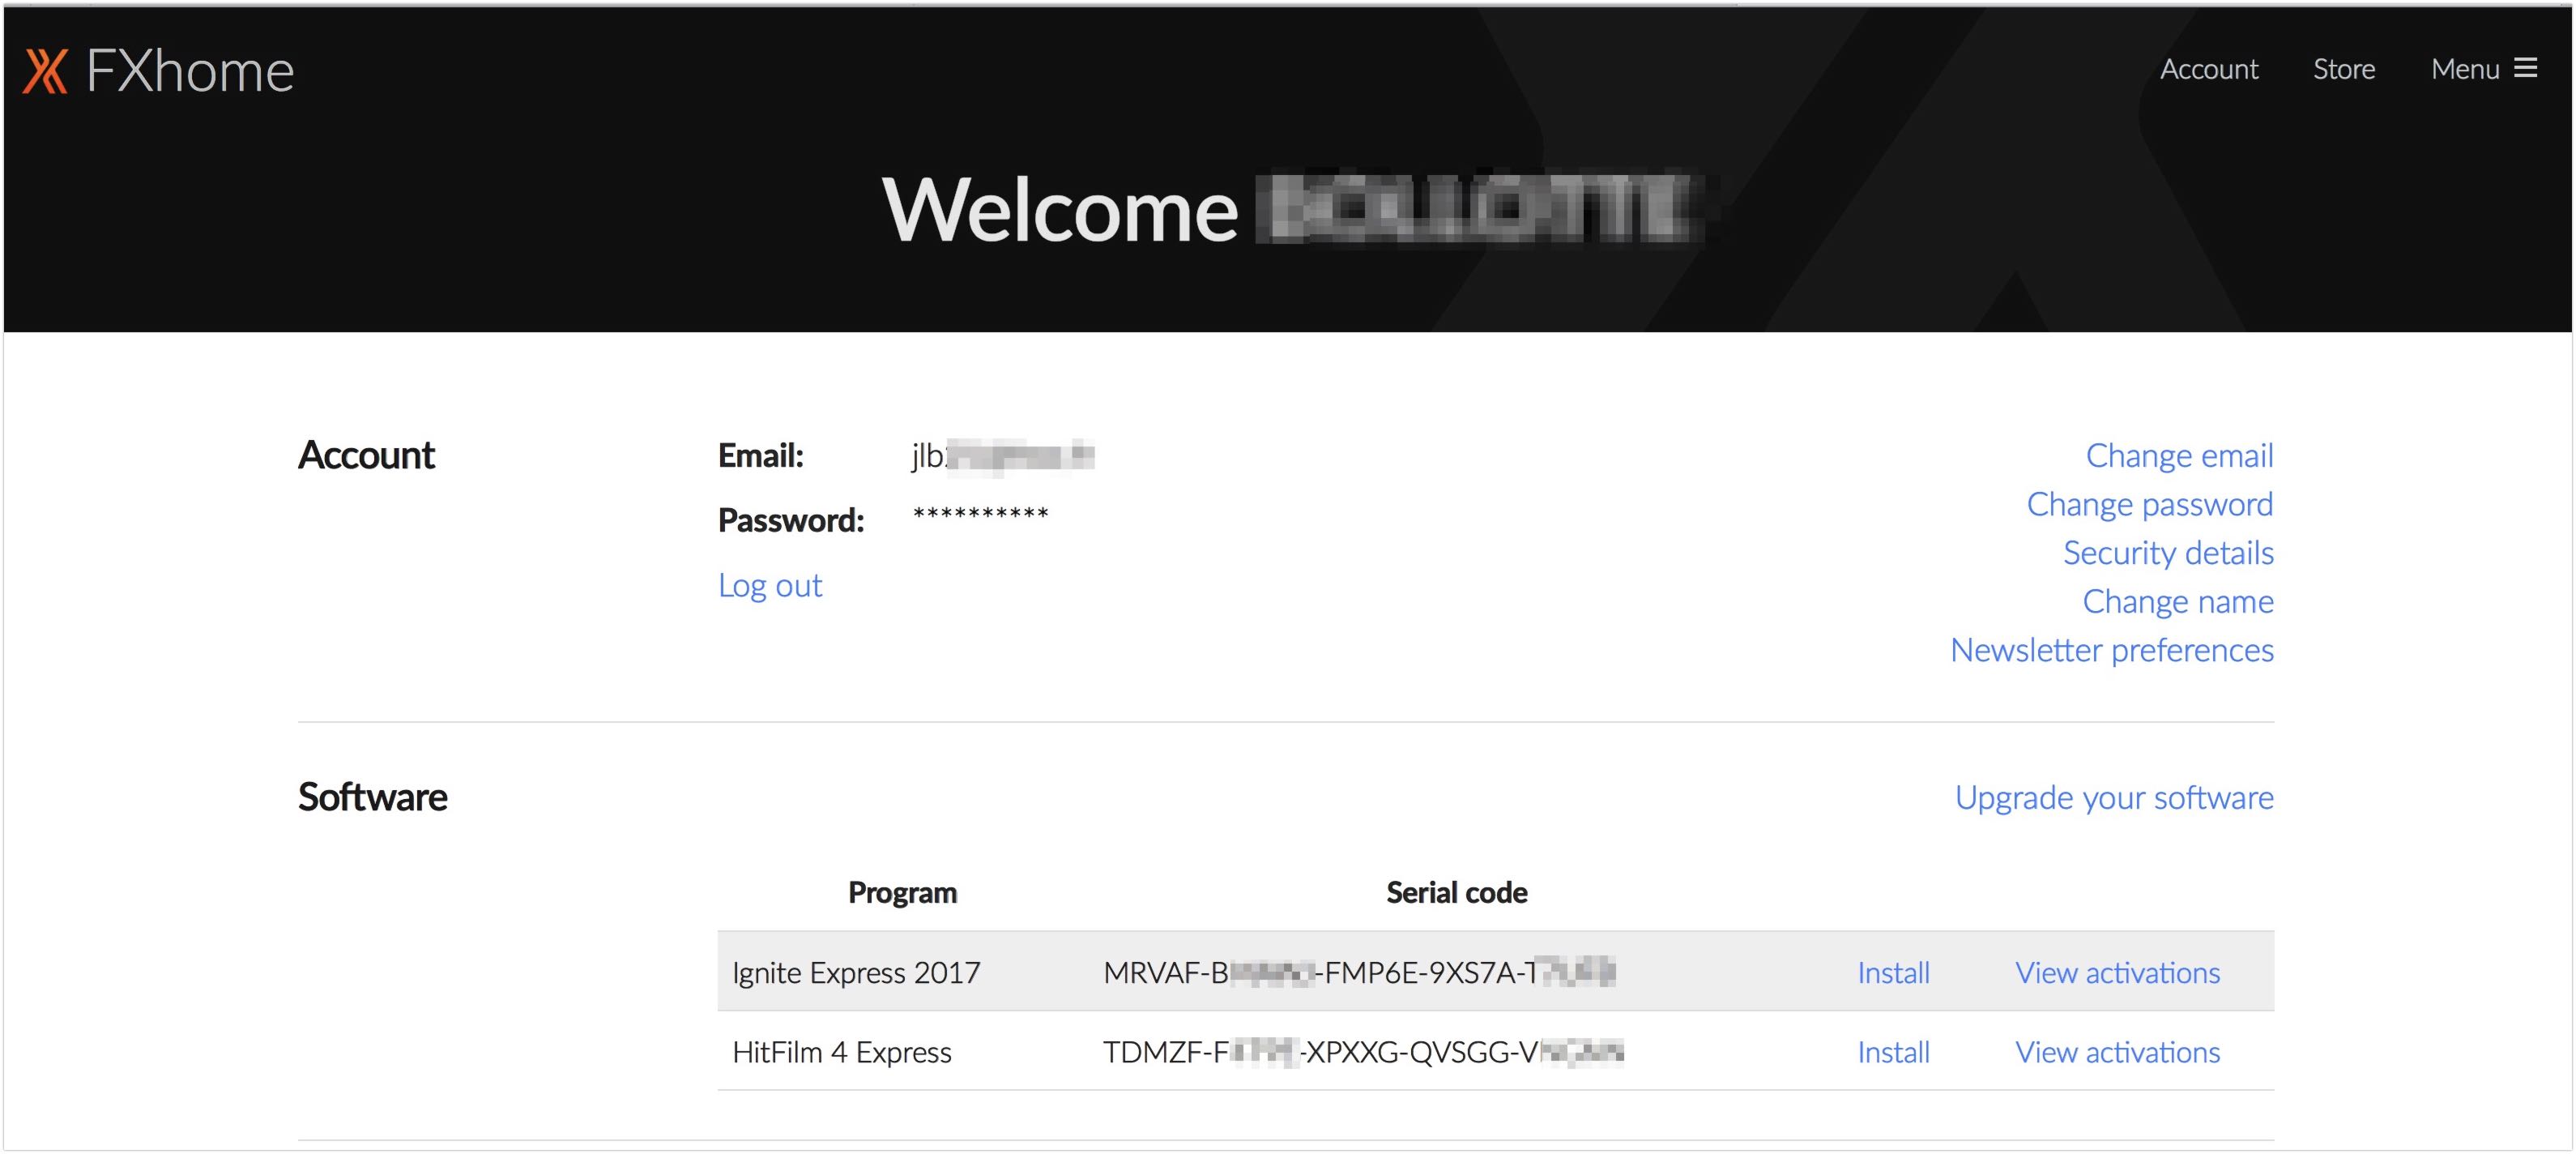Go to the Store navigation item
The height and width of the screenshot is (1154, 2576).
click(x=2343, y=69)
